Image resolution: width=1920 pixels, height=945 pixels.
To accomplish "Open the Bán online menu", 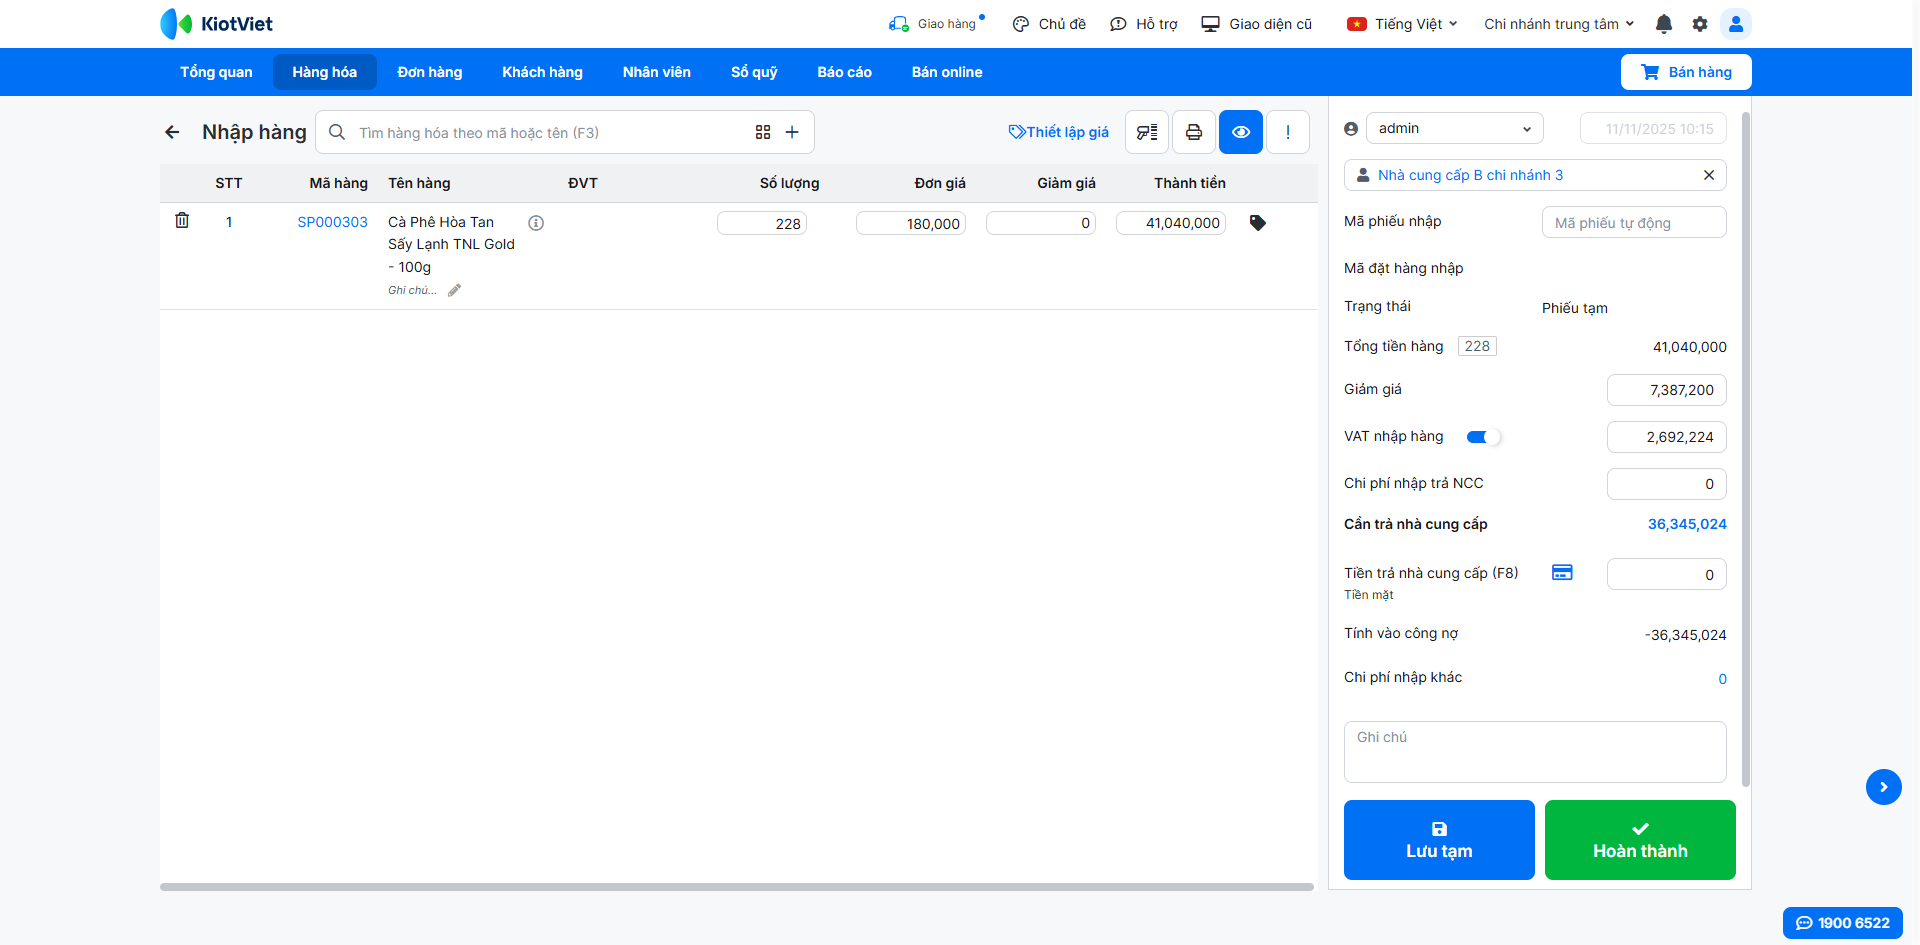I will pyautogui.click(x=947, y=72).
